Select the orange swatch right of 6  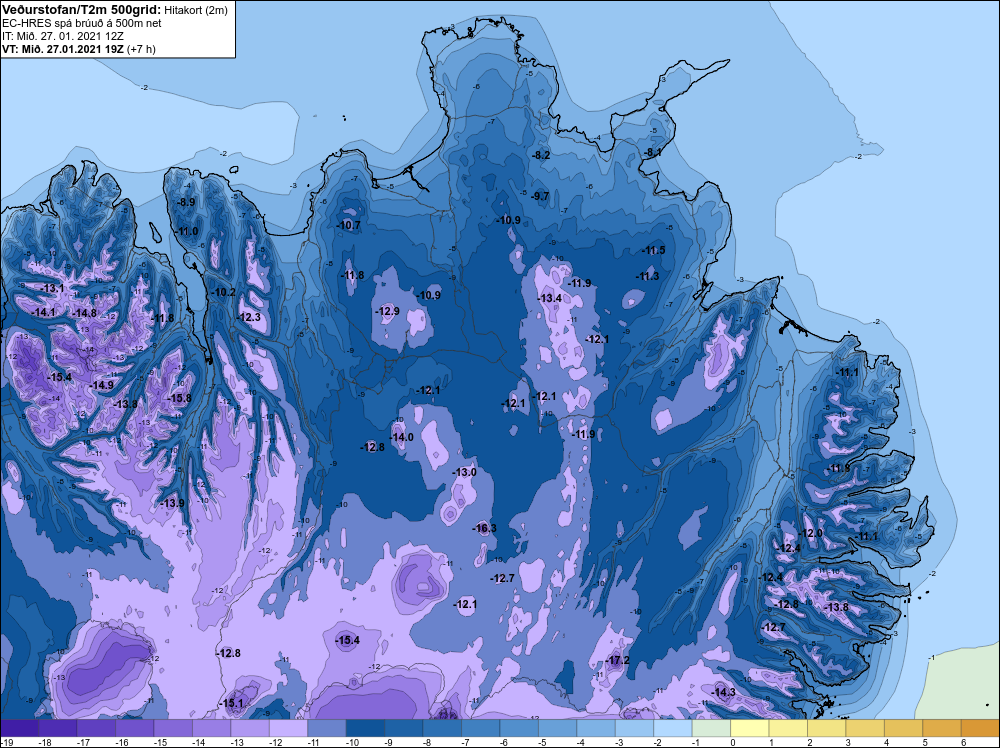[x=980, y=728]
